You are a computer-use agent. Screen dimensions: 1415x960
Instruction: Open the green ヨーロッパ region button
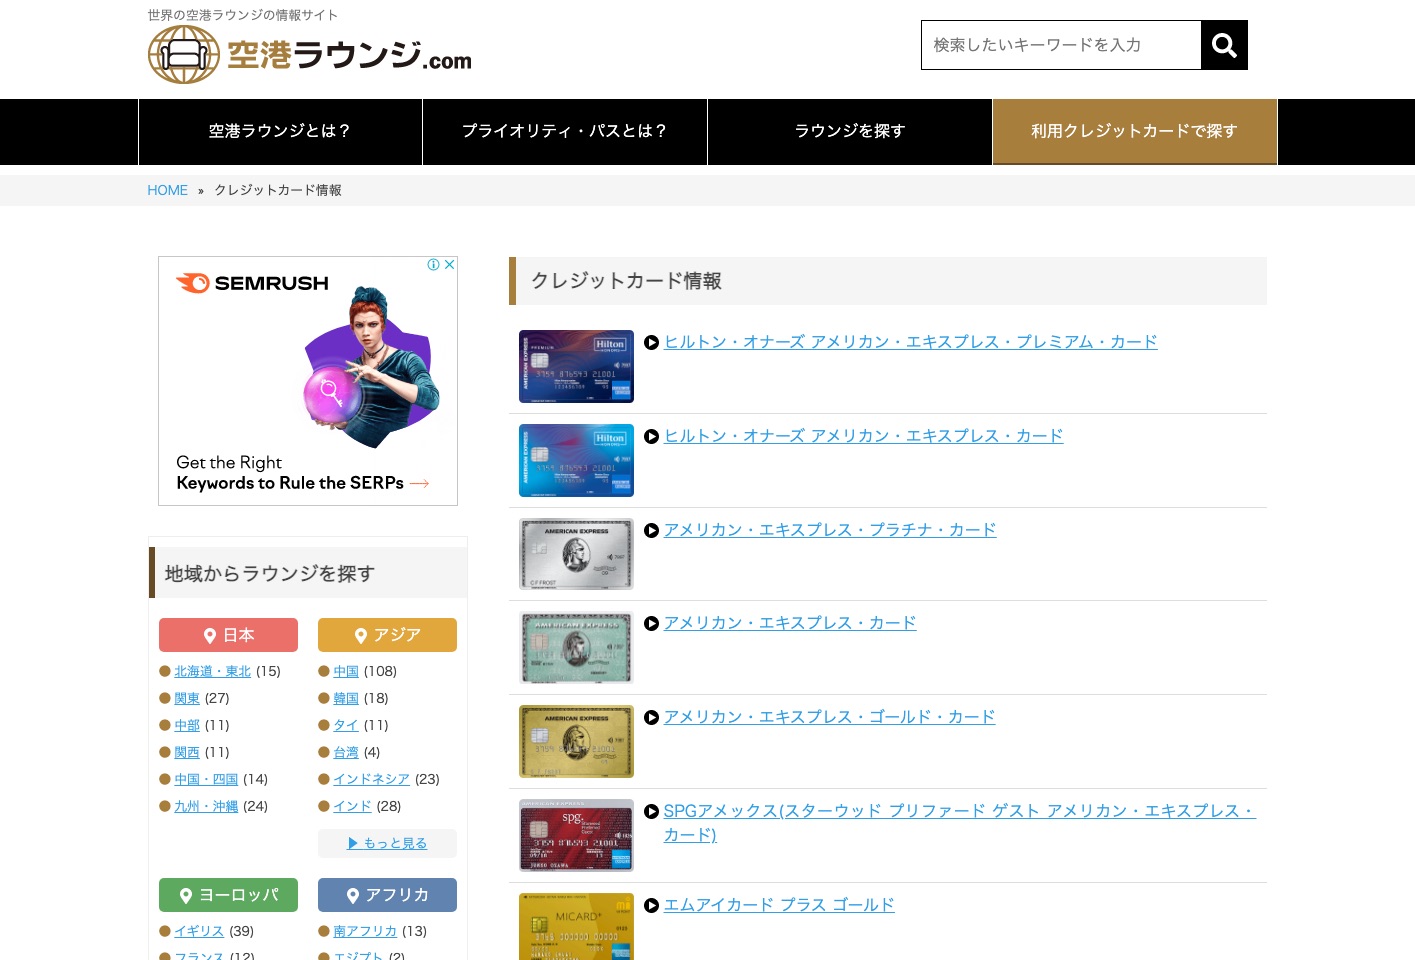click(x=228, y=895)
